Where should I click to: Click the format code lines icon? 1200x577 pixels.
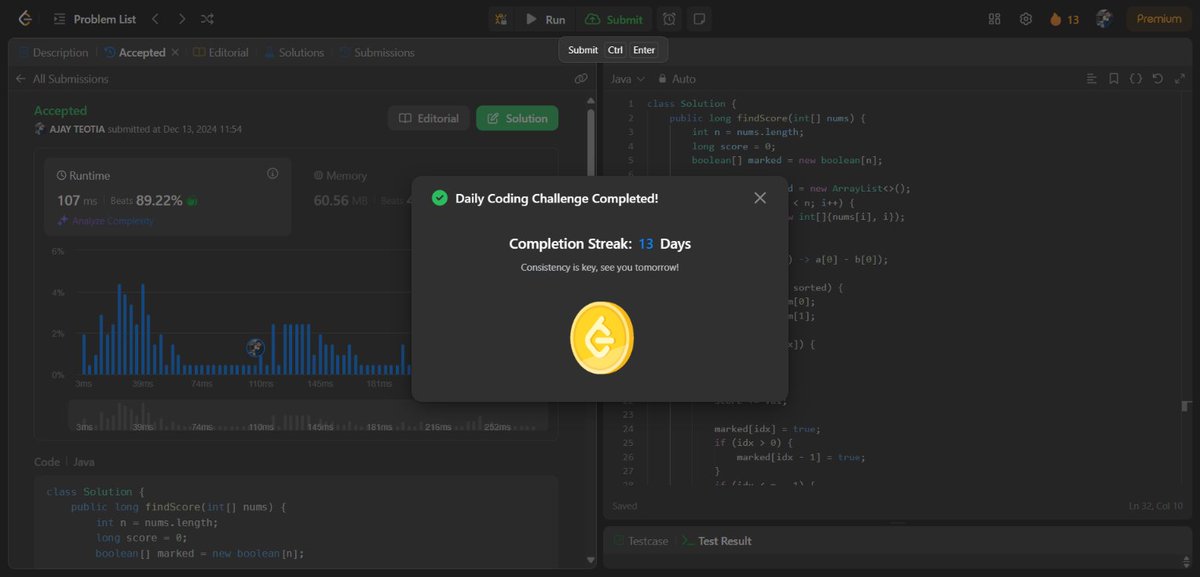point(1091,79)
